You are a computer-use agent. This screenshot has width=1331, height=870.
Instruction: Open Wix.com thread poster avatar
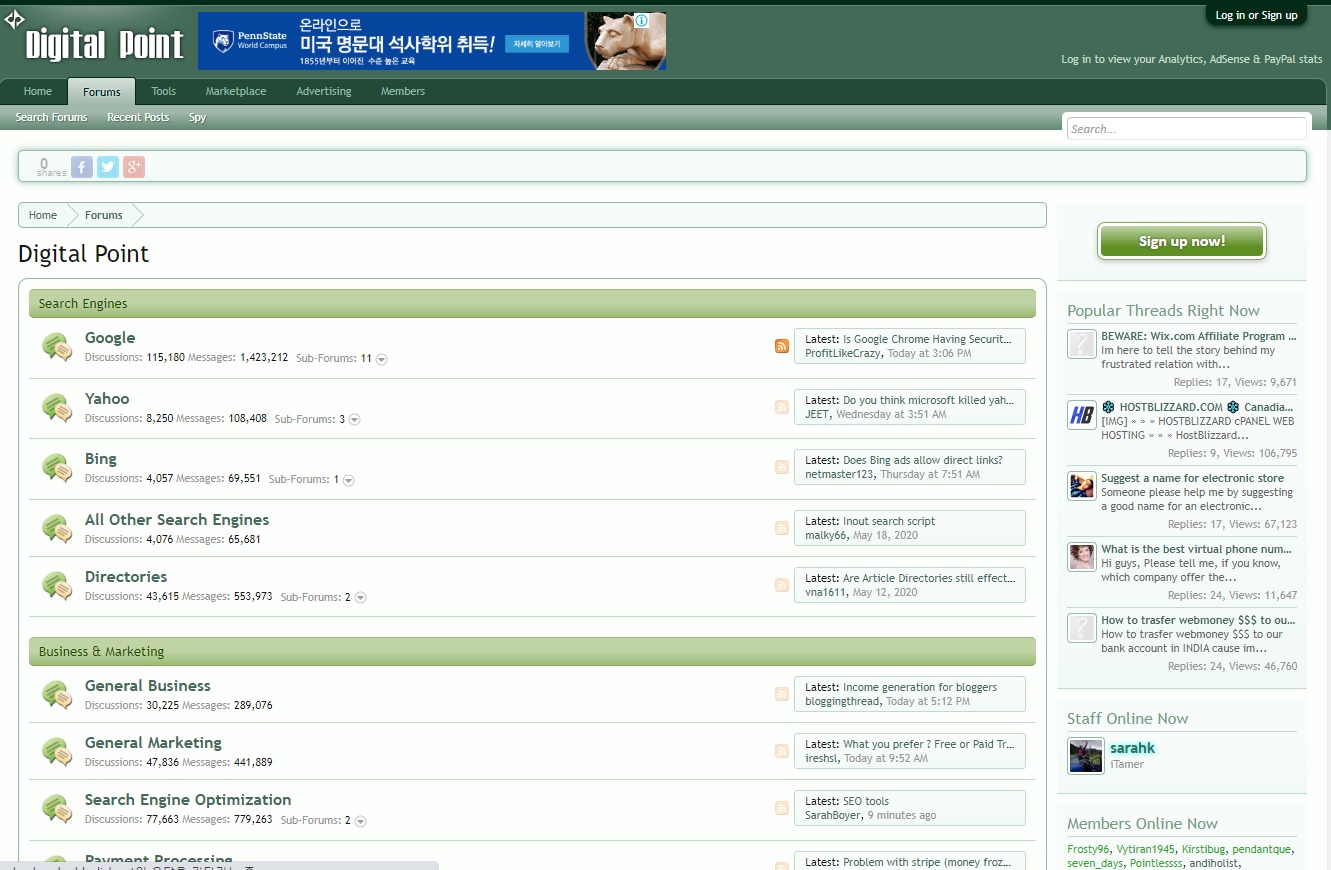1081,344
